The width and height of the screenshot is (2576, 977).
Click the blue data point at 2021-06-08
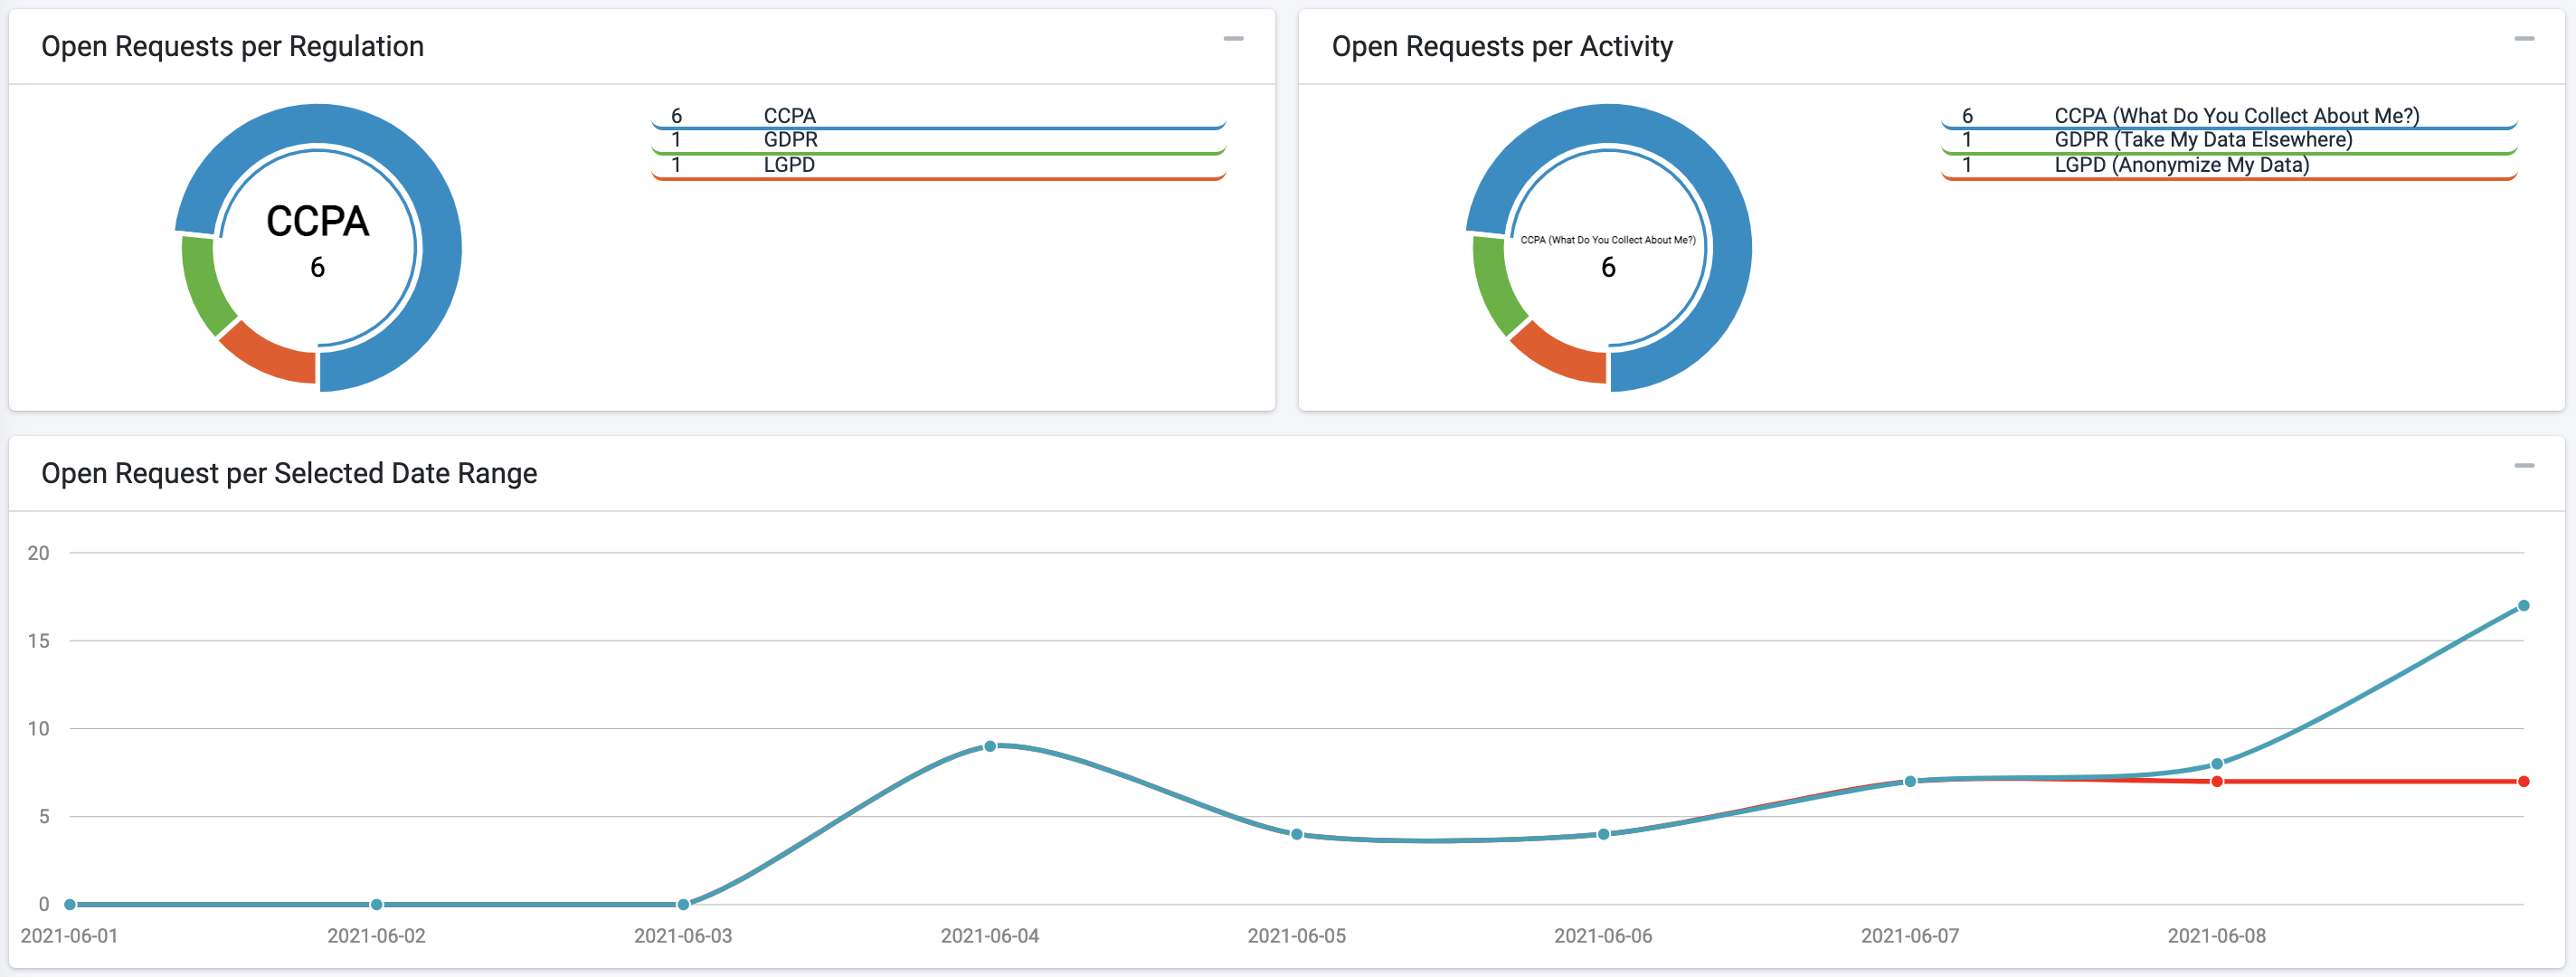2217,764
